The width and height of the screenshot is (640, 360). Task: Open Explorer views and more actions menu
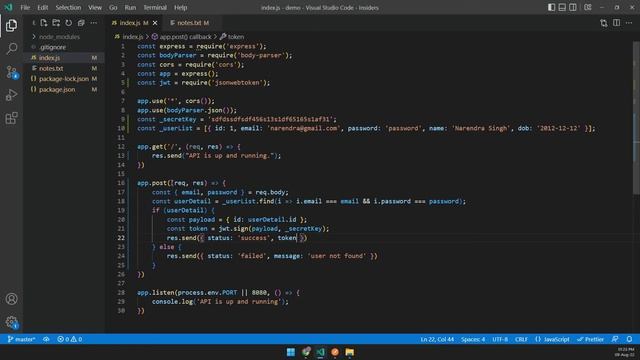(x=93, y=23)
